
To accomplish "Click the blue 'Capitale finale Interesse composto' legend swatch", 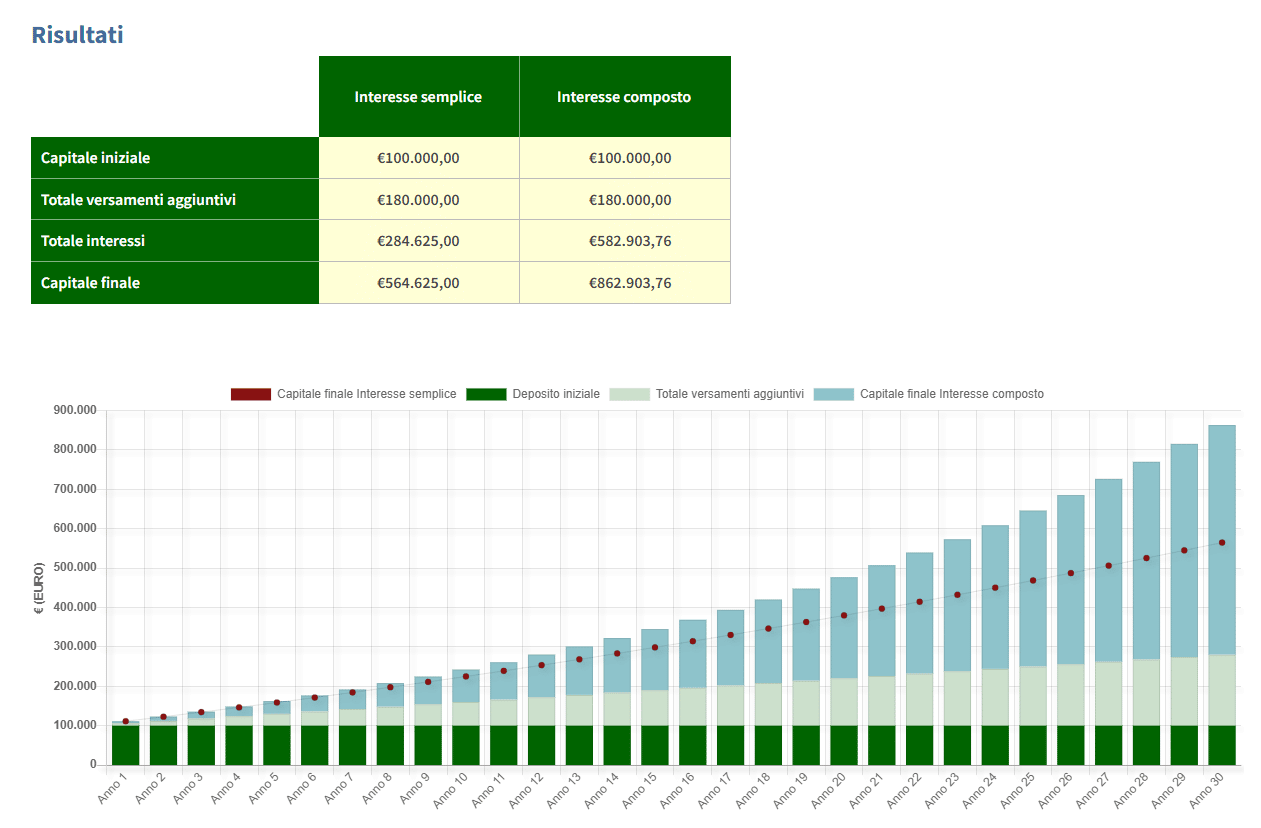I will (833, 394).
